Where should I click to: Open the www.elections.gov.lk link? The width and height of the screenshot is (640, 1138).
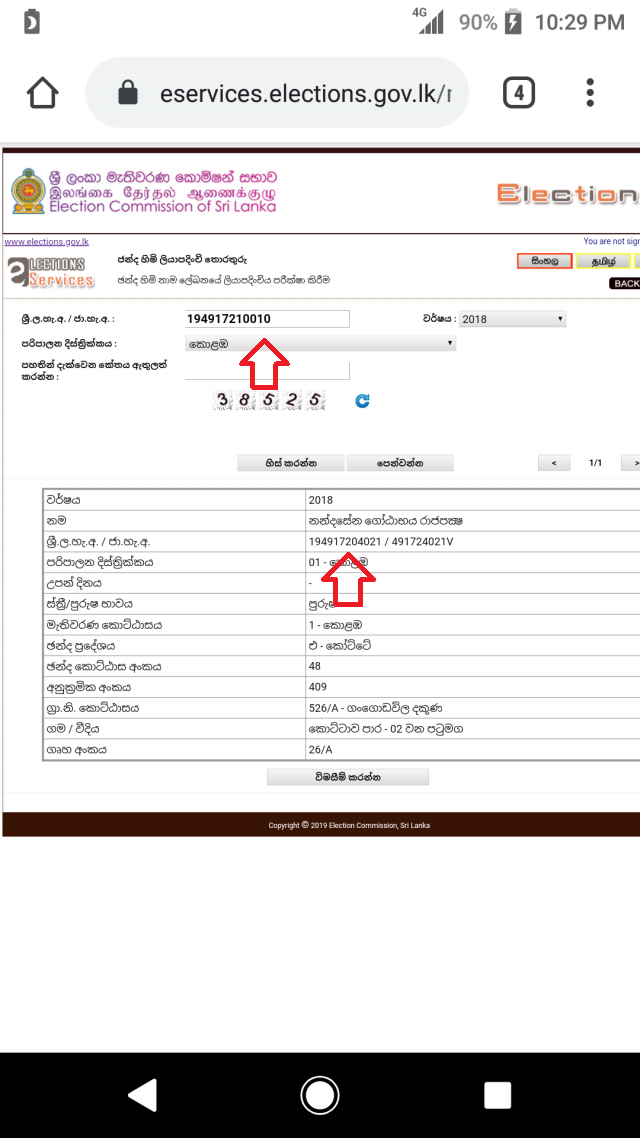46,242
